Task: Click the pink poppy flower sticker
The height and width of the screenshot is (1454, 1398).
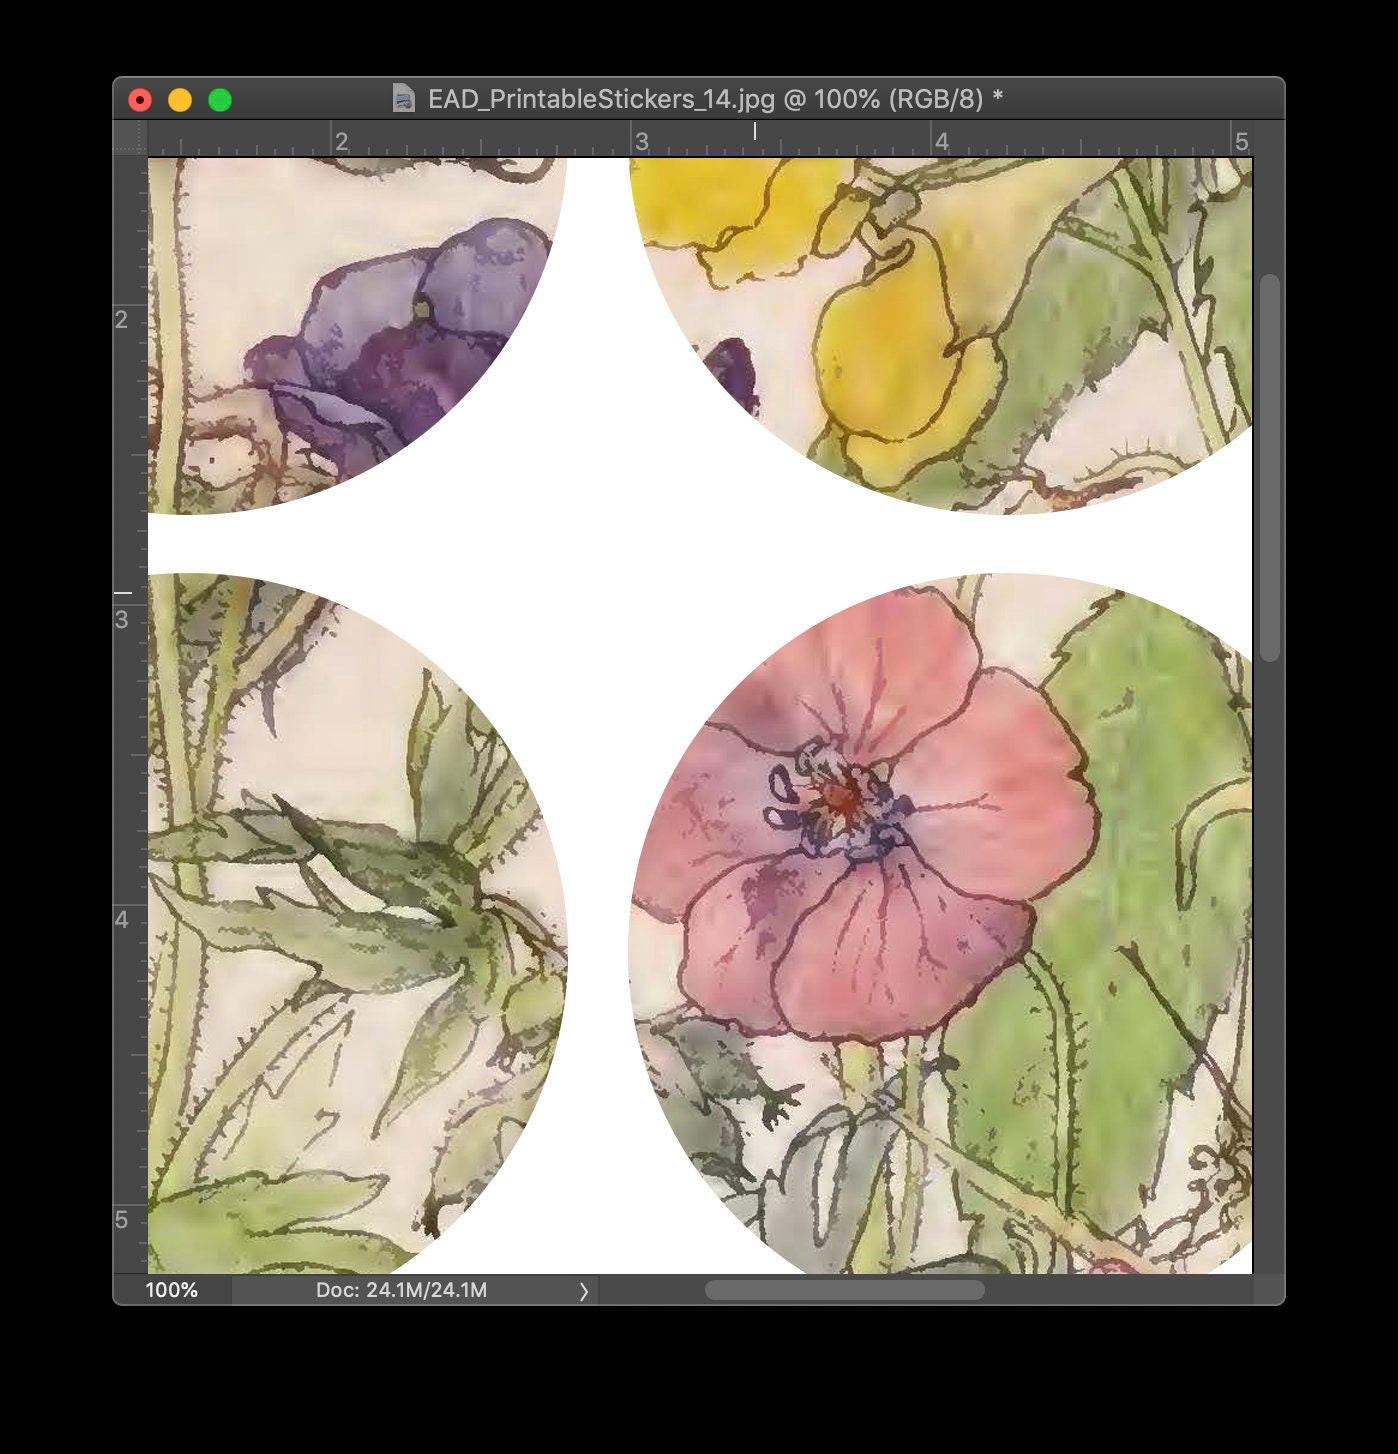Action: tap(940, 924)
